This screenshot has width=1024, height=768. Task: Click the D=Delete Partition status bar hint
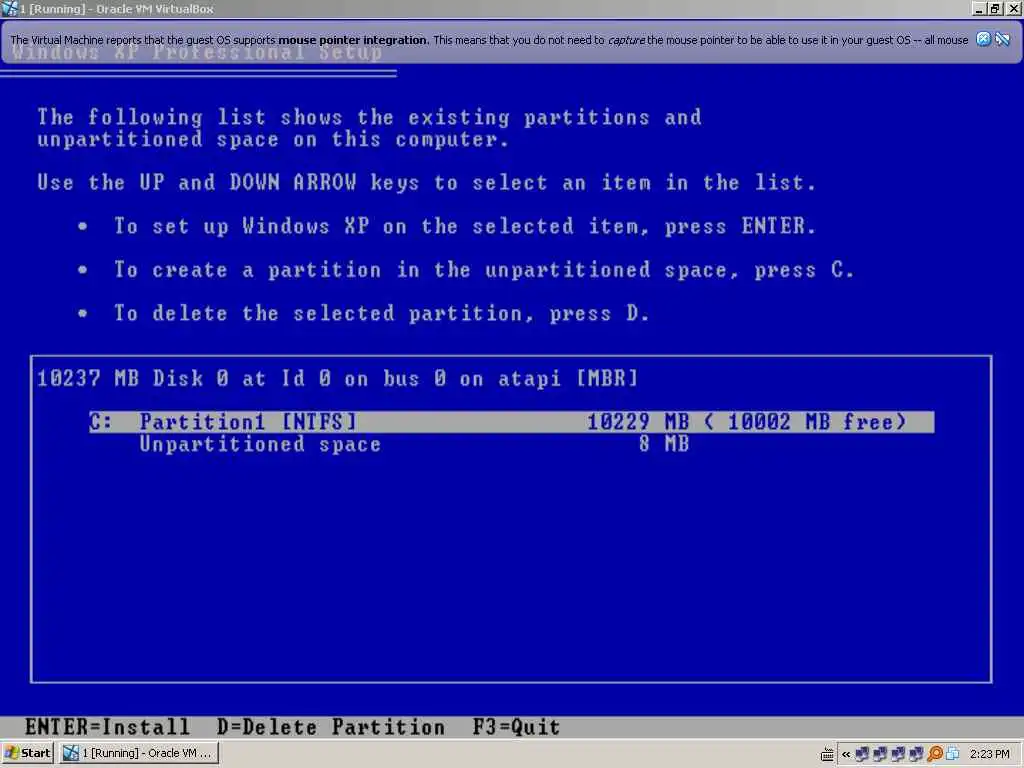pyautogui.click(x=330, y=727)
